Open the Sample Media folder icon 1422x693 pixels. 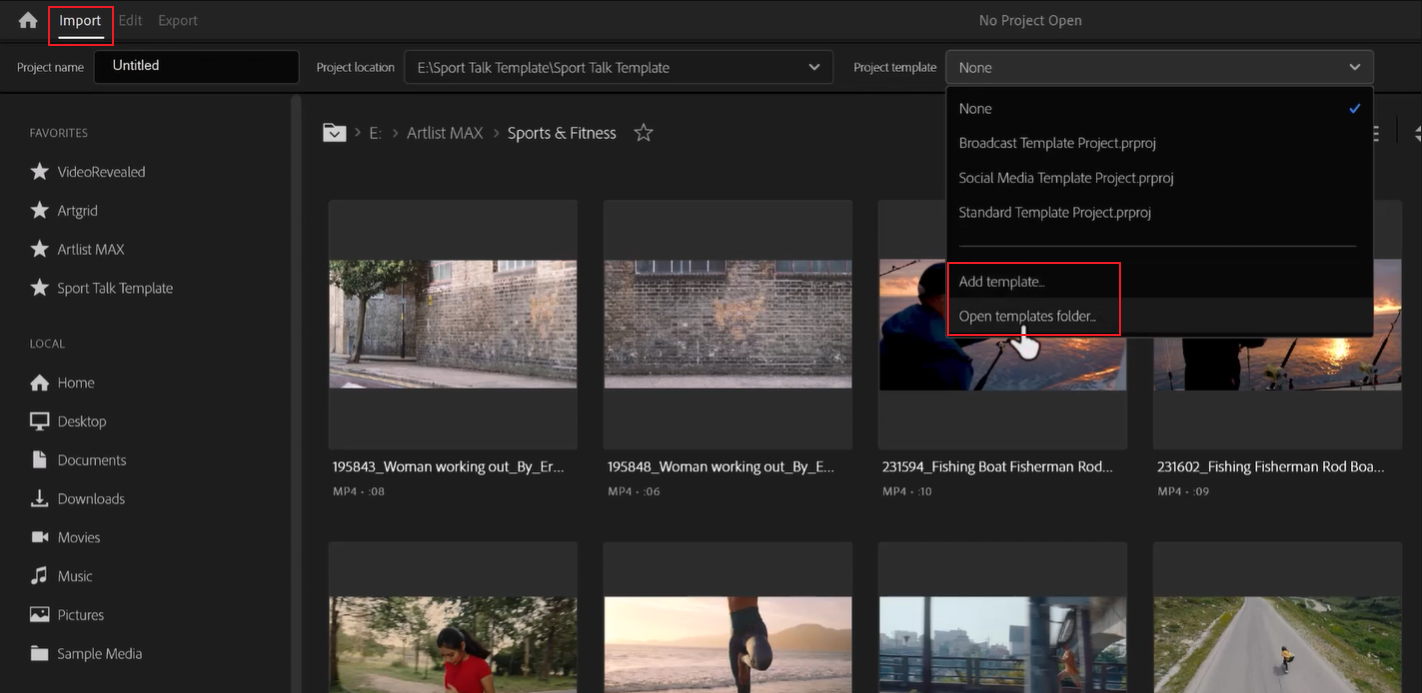pyautogui.click(x=40, y=653)
